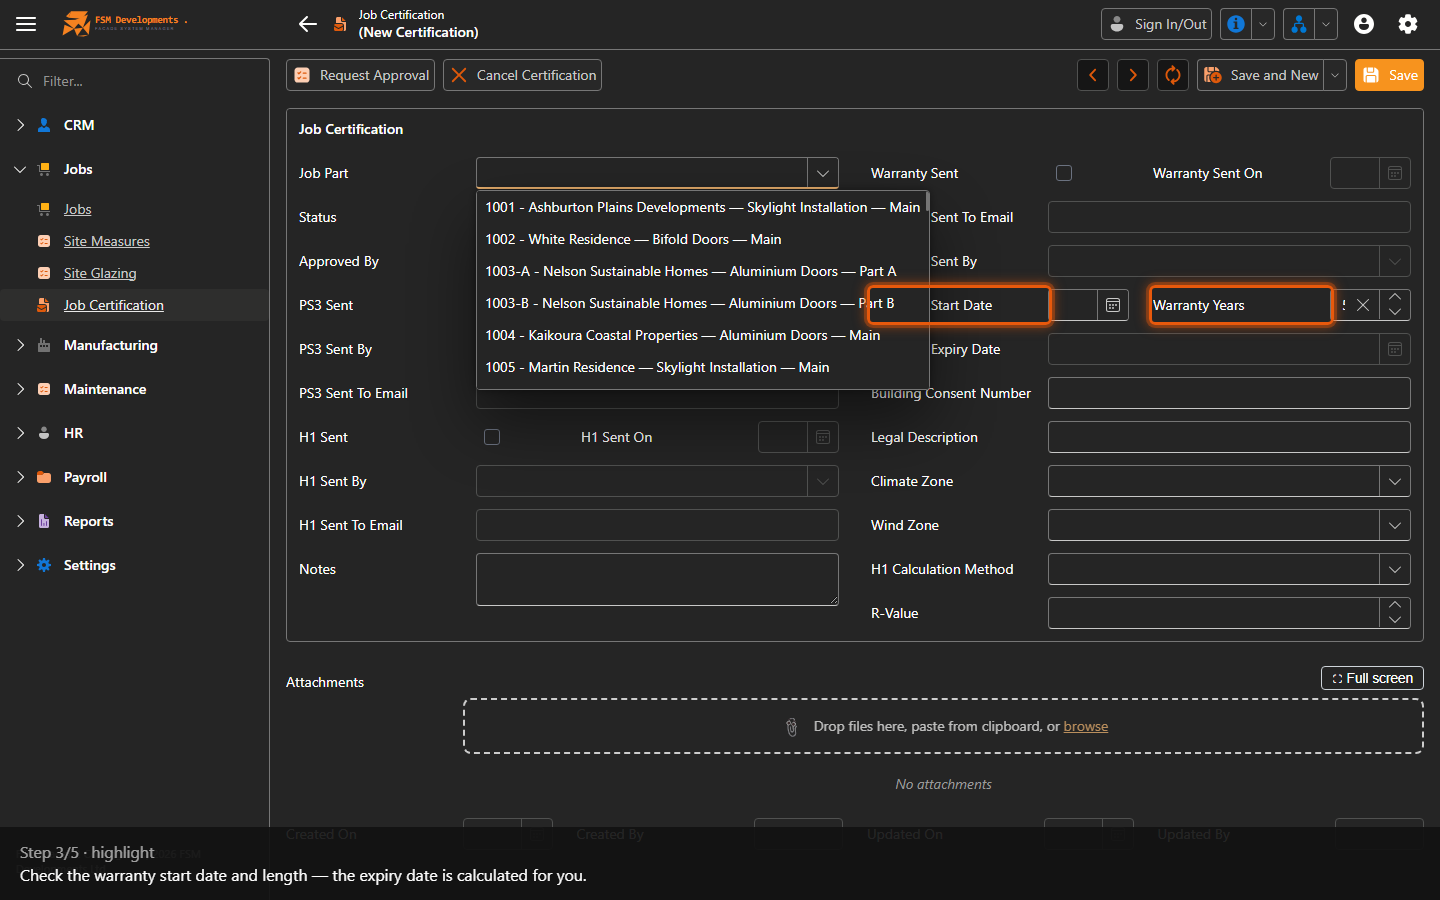The width and height of the screenshot is (1440, 900).
Task: Click the Request Approval button
Action: pyautogui.click(x=361, y=75)
